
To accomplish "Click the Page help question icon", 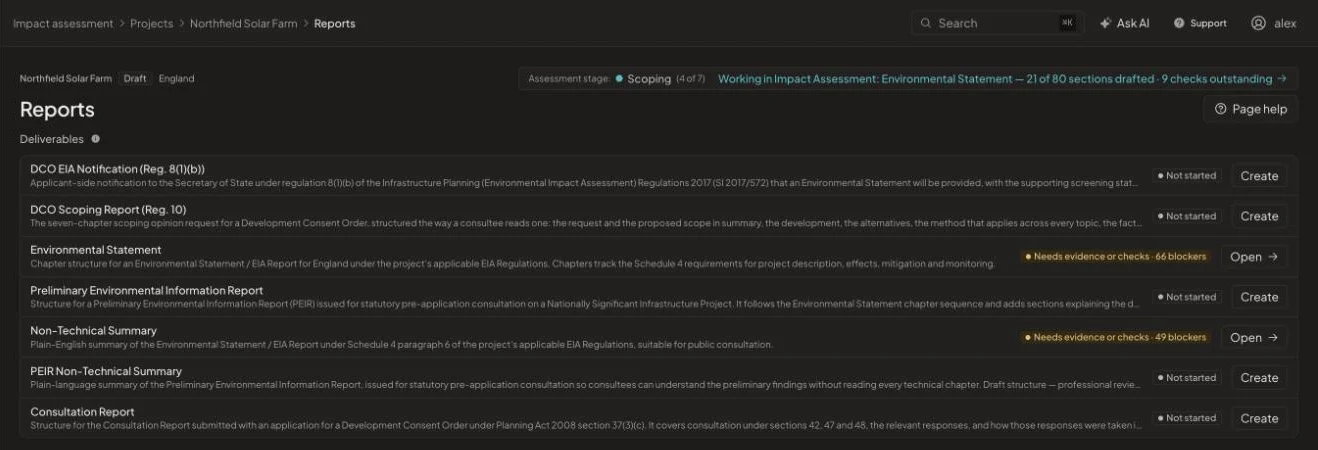I will [x=1220, y=109].
